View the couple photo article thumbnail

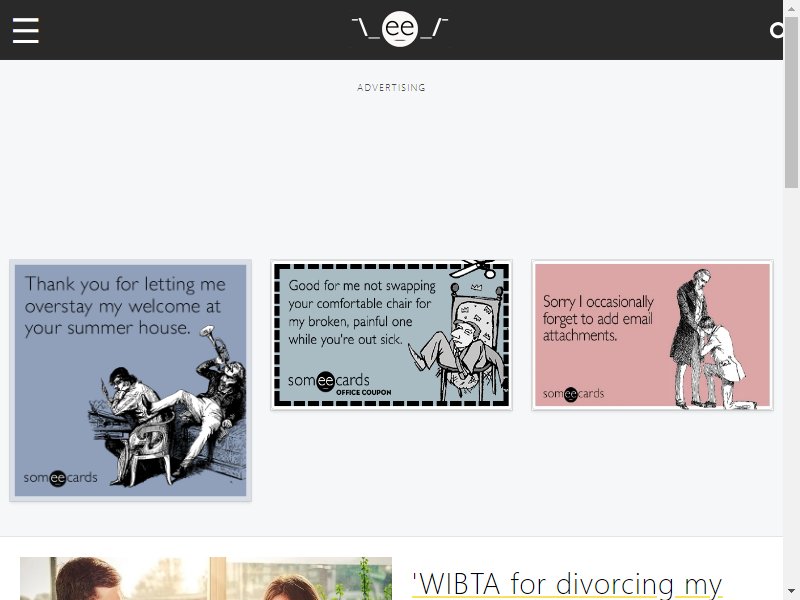206,579
